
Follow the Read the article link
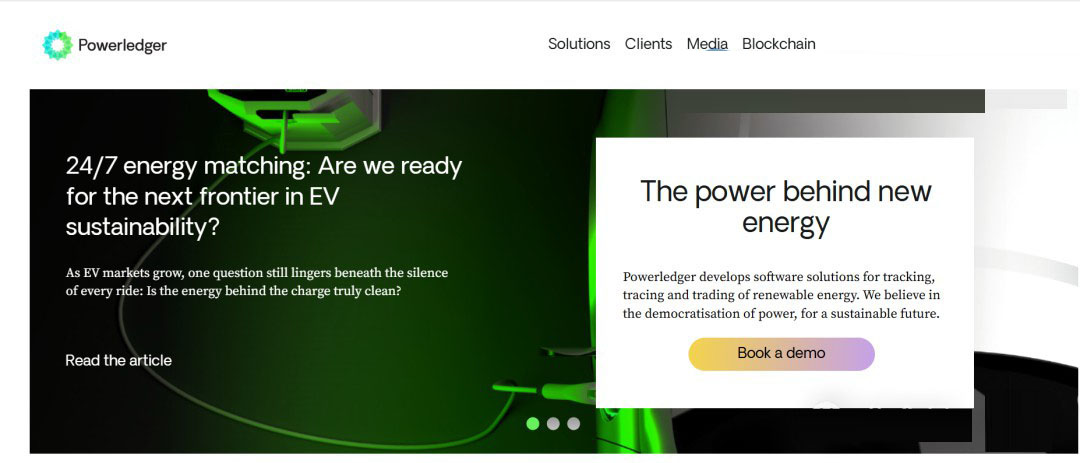(118, 360)
